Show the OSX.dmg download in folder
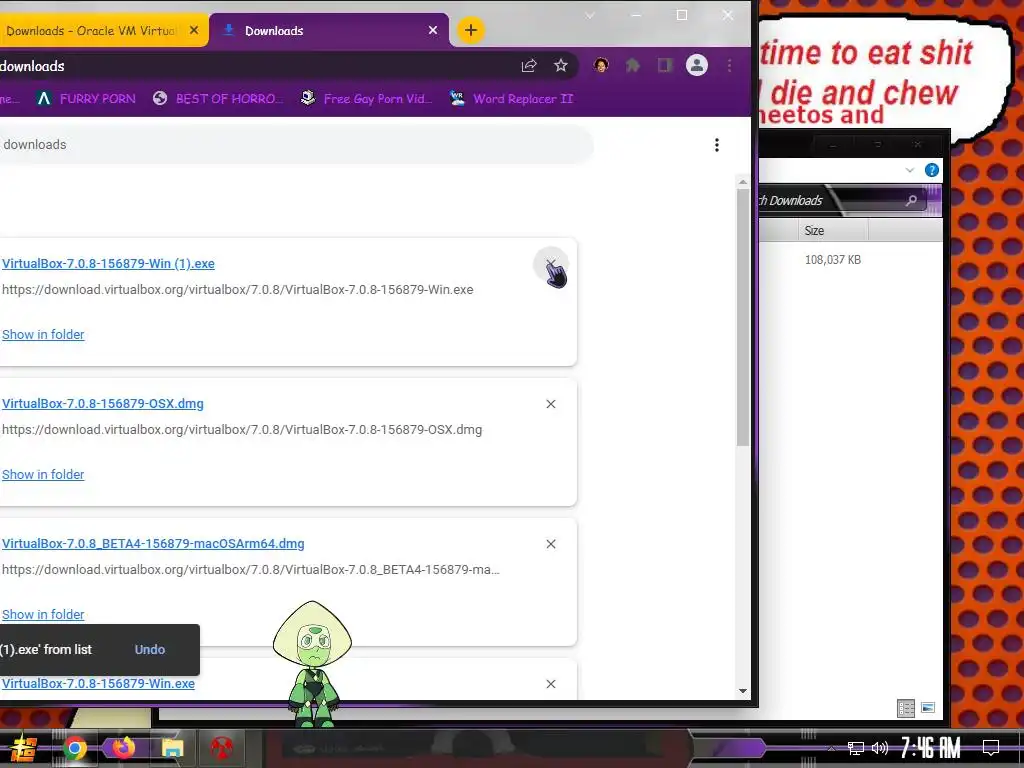This screenshot has height=768, width=1024. [x=43, y=475]
